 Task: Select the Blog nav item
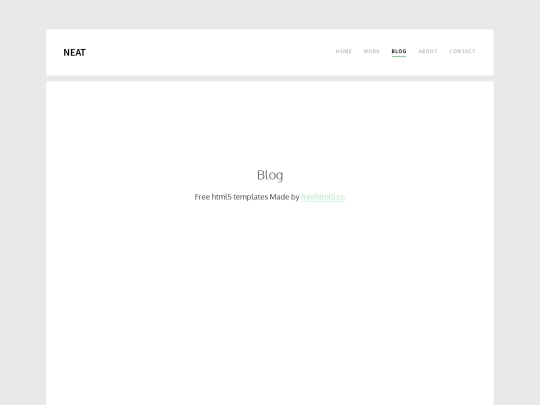399,51
